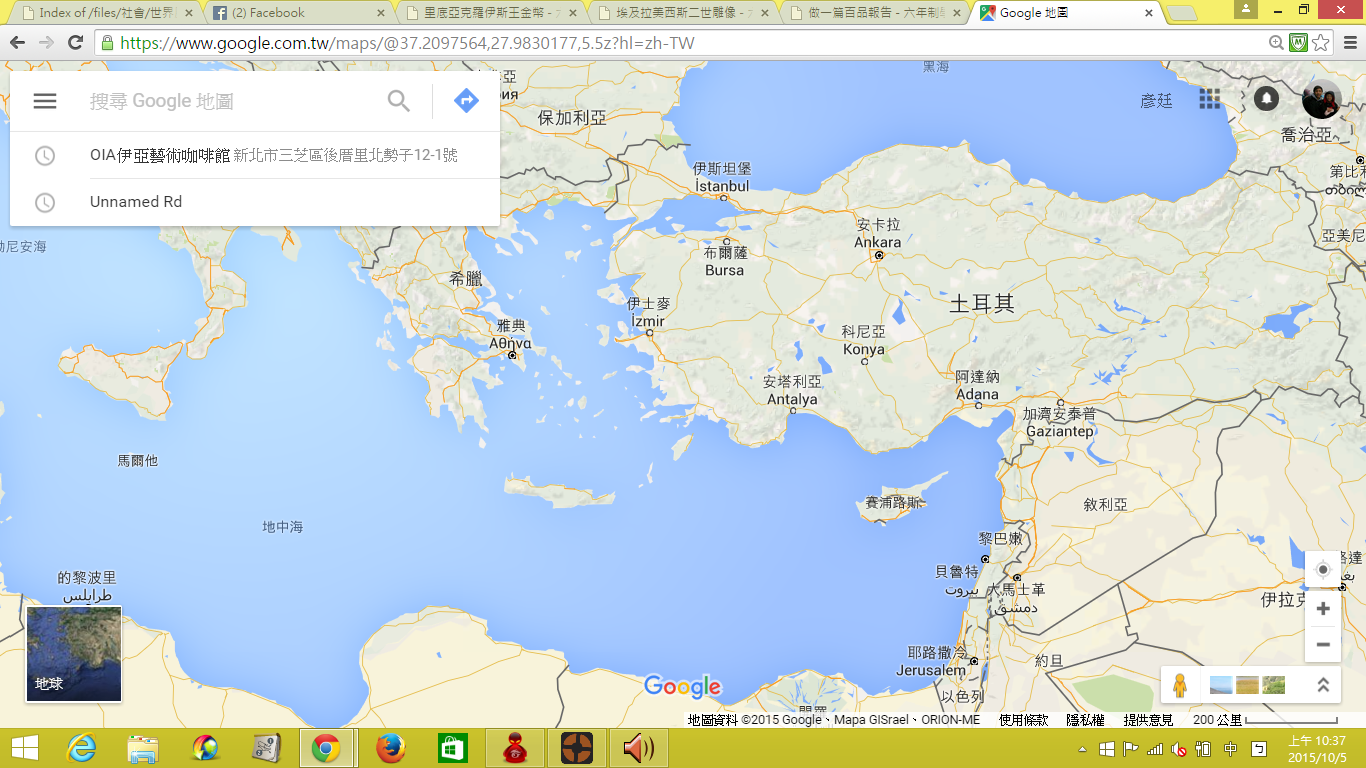Click the 使用條款 terms link
Viewport: 1366px width, 768px height.
(x=1023, y=720)
